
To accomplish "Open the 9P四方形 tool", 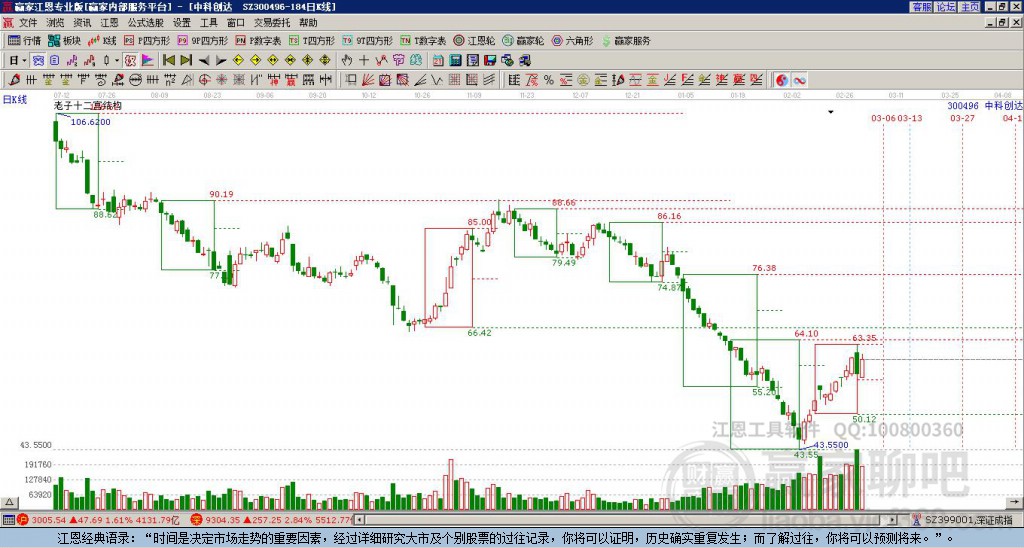I will [202, 40].
